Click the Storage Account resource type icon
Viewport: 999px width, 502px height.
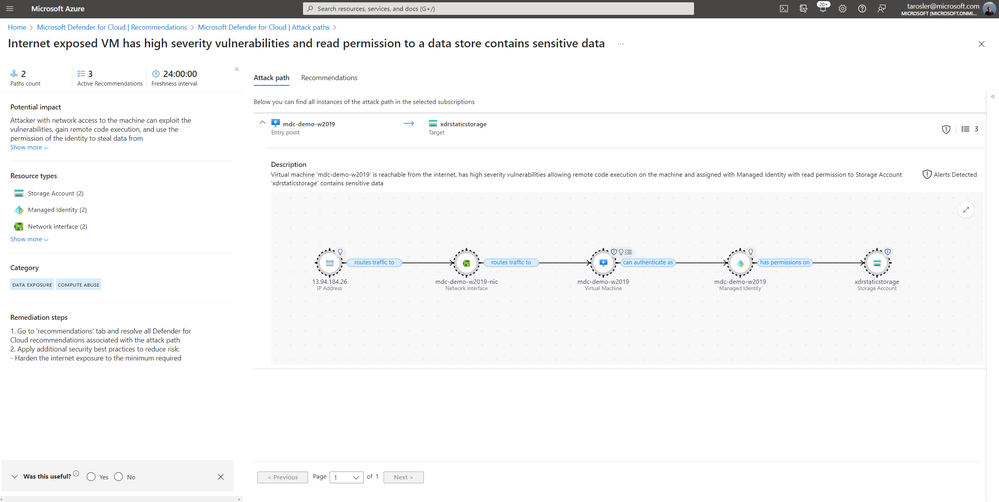click(18, 193)
